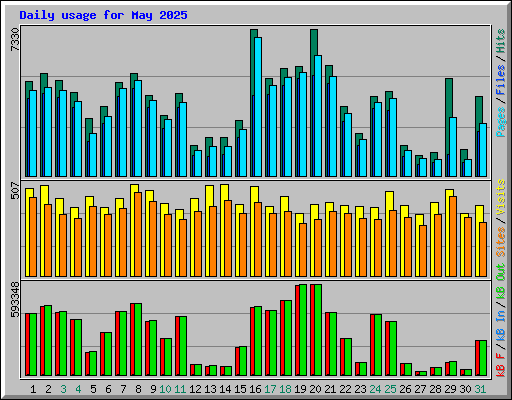Select day 8 label on x-axis
This screenshot has height=400, width=512.
[138, 389]
